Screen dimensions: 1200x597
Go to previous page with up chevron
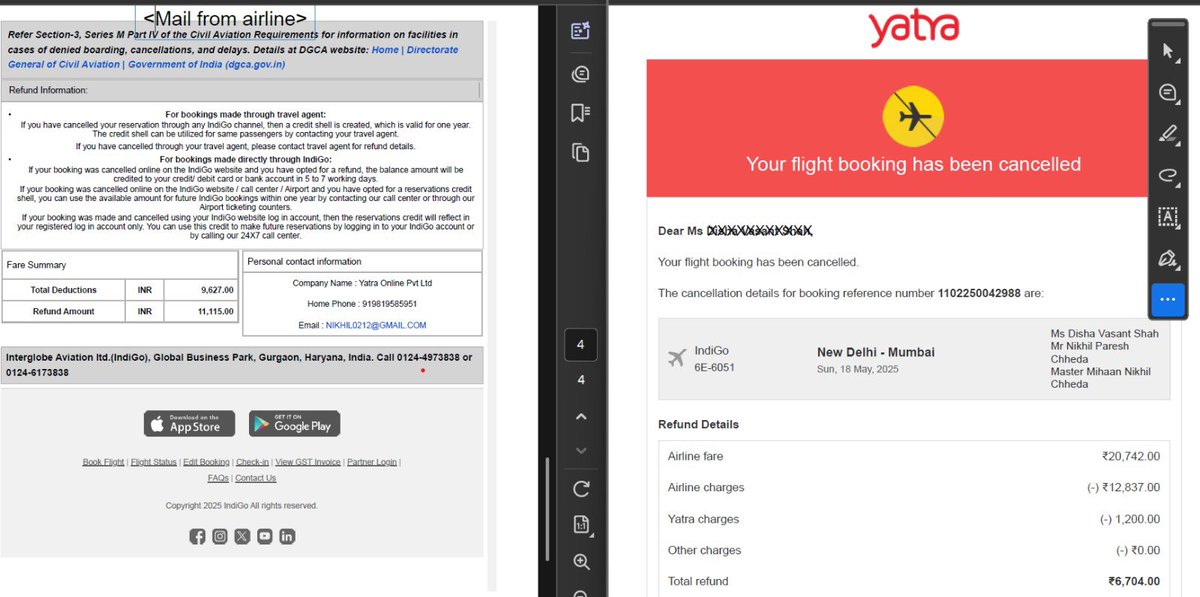click(x=581, y=416)
